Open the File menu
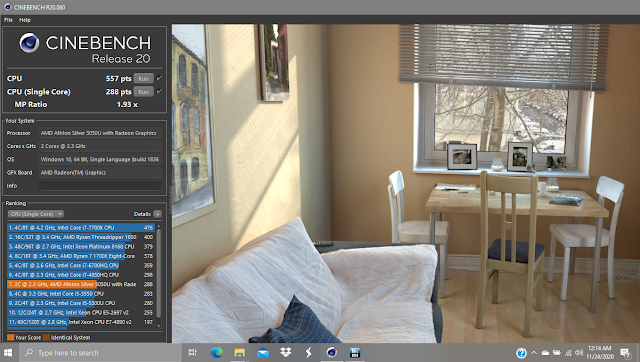This screenshot has height=362, width=640. tap(8, 20)
